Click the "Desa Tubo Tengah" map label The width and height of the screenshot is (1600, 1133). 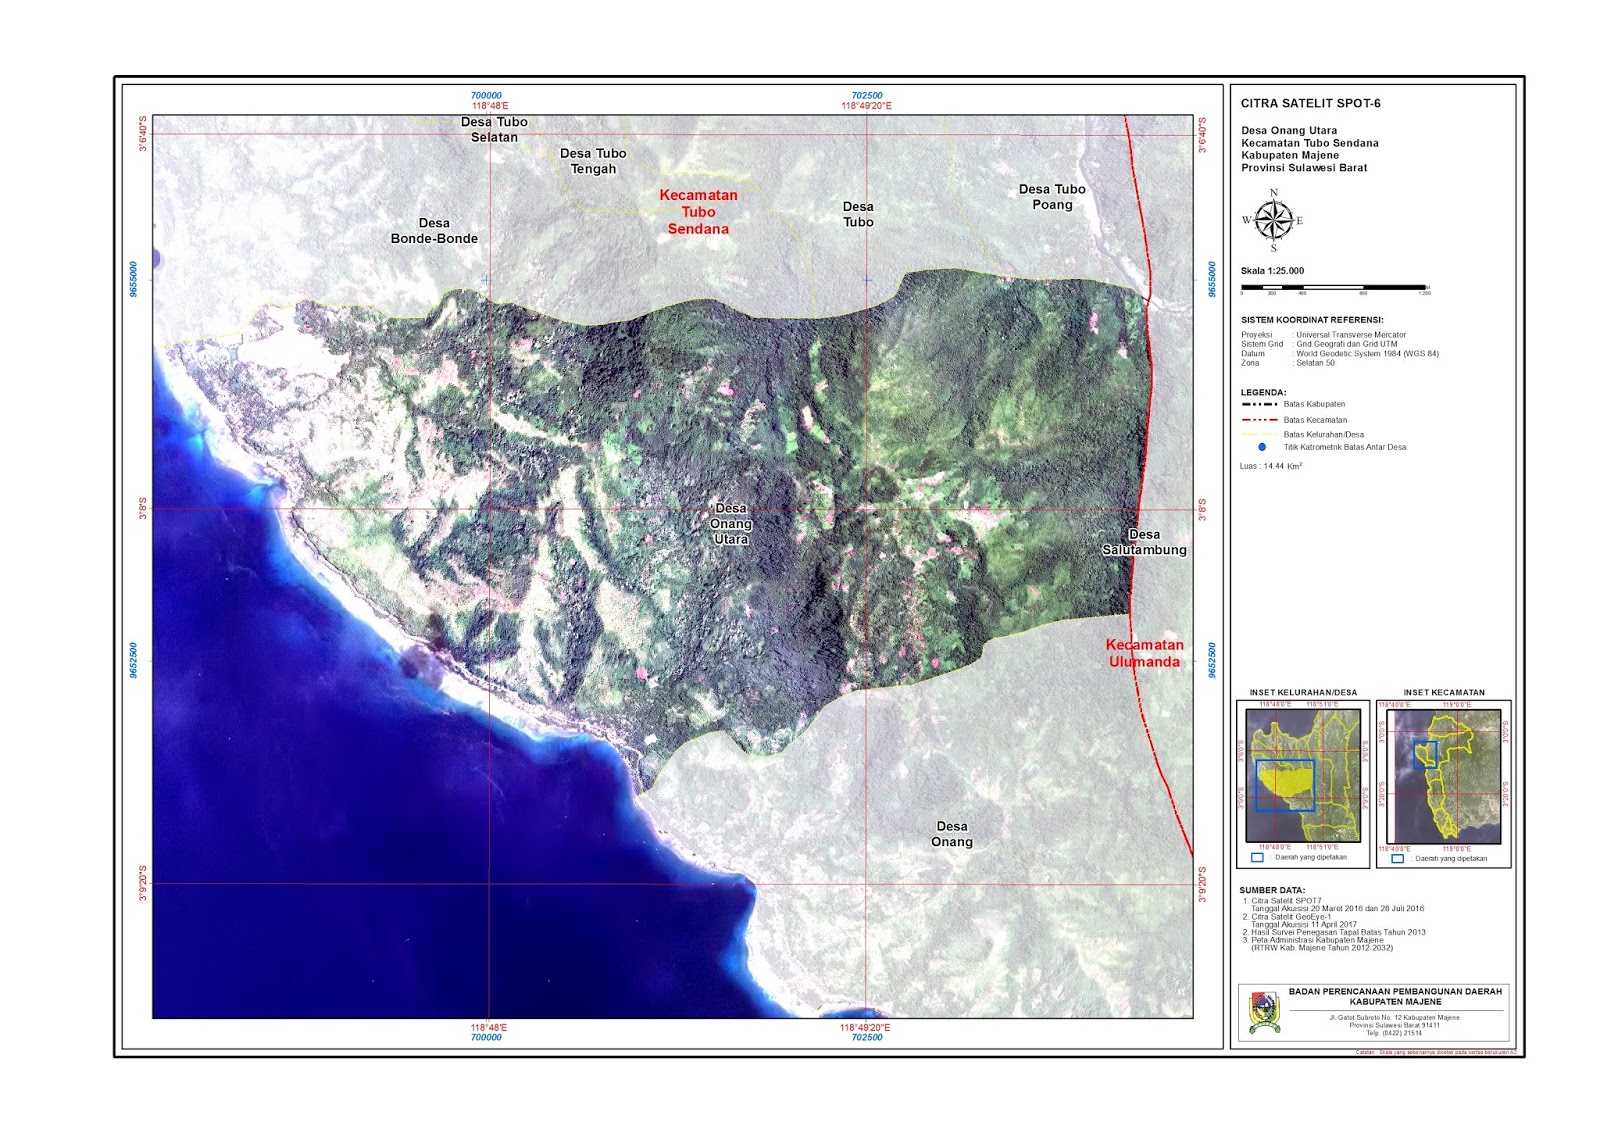(593, 161)
